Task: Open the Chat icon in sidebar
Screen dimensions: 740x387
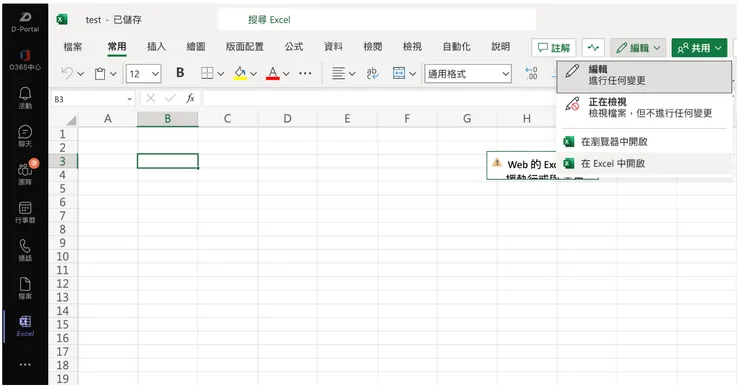Action: (x=25, y=136)
